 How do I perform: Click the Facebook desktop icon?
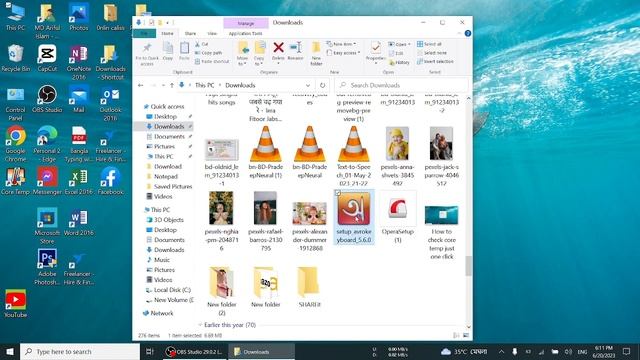[x=111, y=181]
